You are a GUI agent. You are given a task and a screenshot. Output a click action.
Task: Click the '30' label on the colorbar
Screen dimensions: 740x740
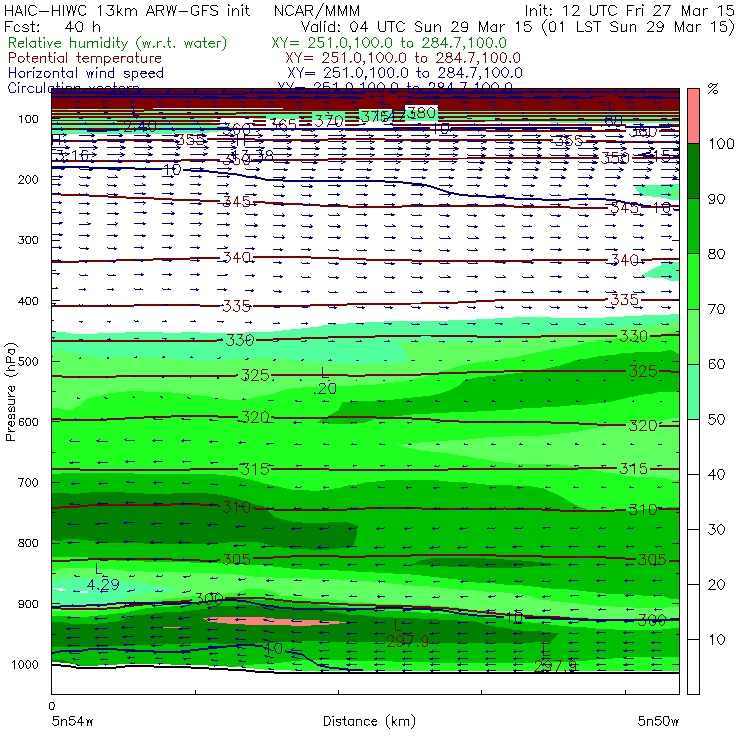coord(716,529)
